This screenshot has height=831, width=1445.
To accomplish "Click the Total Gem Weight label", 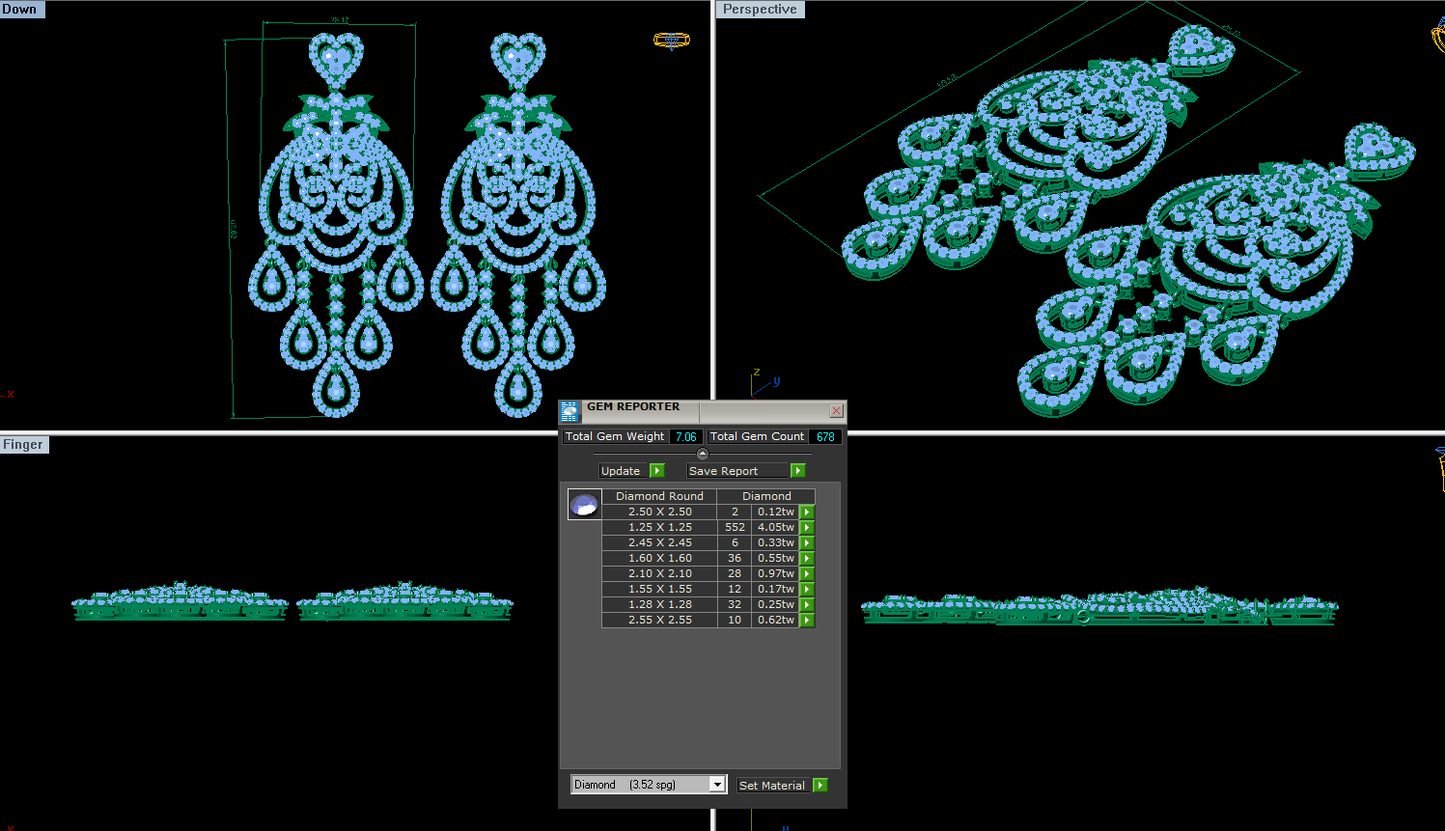I will point(615,437).
